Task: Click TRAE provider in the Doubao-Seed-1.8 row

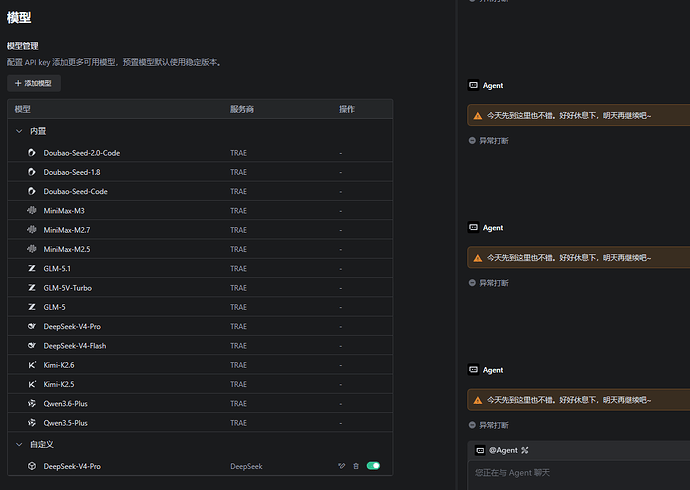Action: coord(238,172)
